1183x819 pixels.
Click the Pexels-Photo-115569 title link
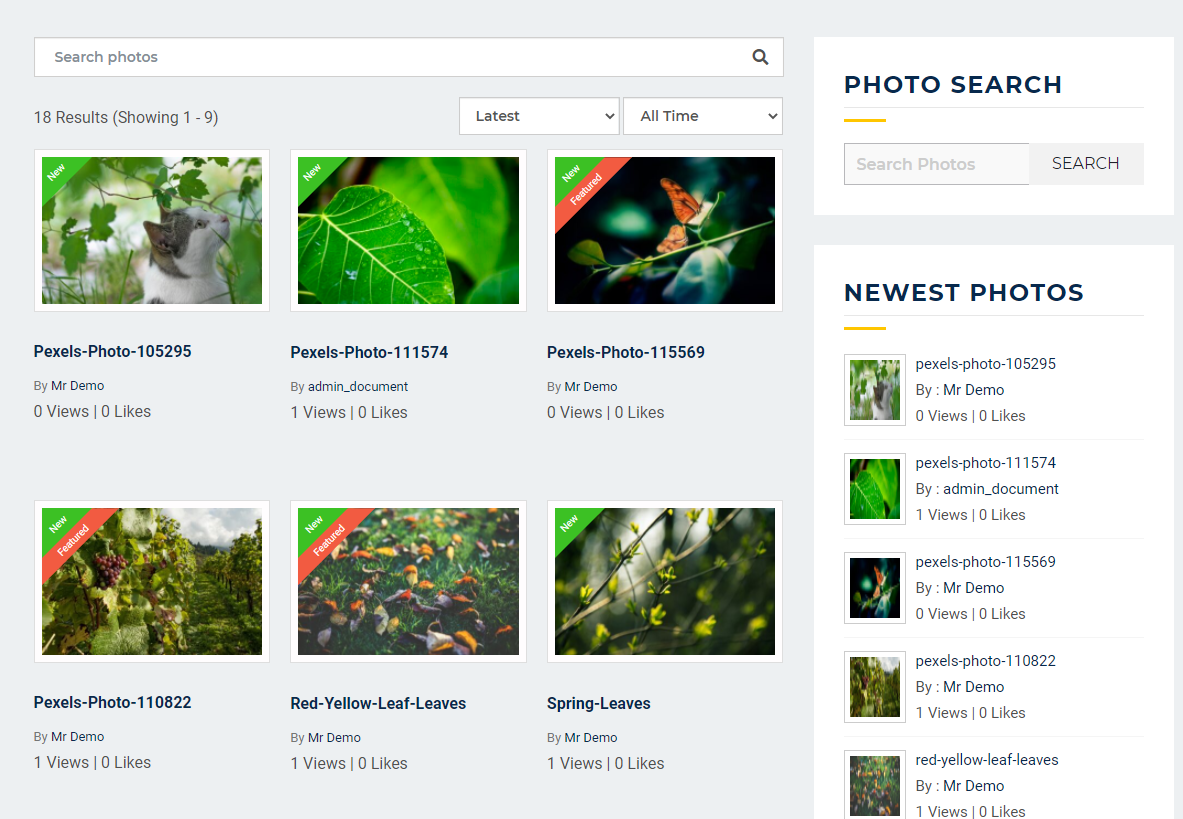(x=625, y=352)
